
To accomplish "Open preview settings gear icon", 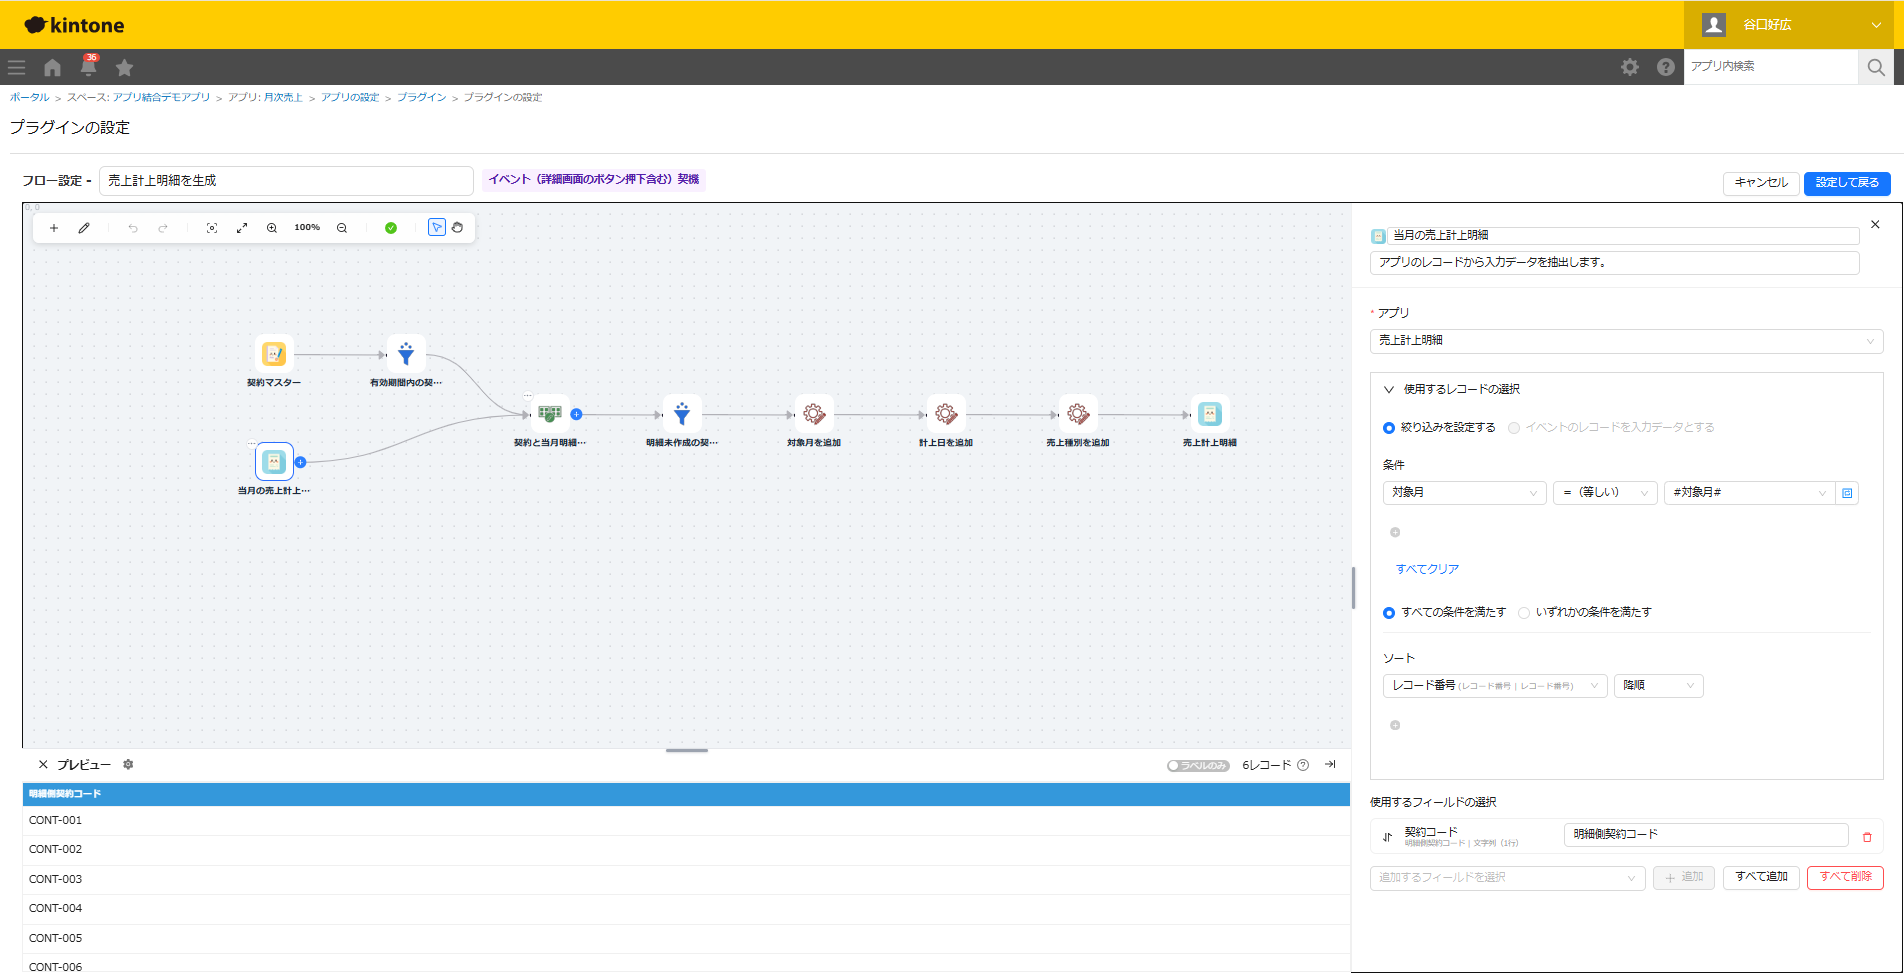I will coord(128,764).
